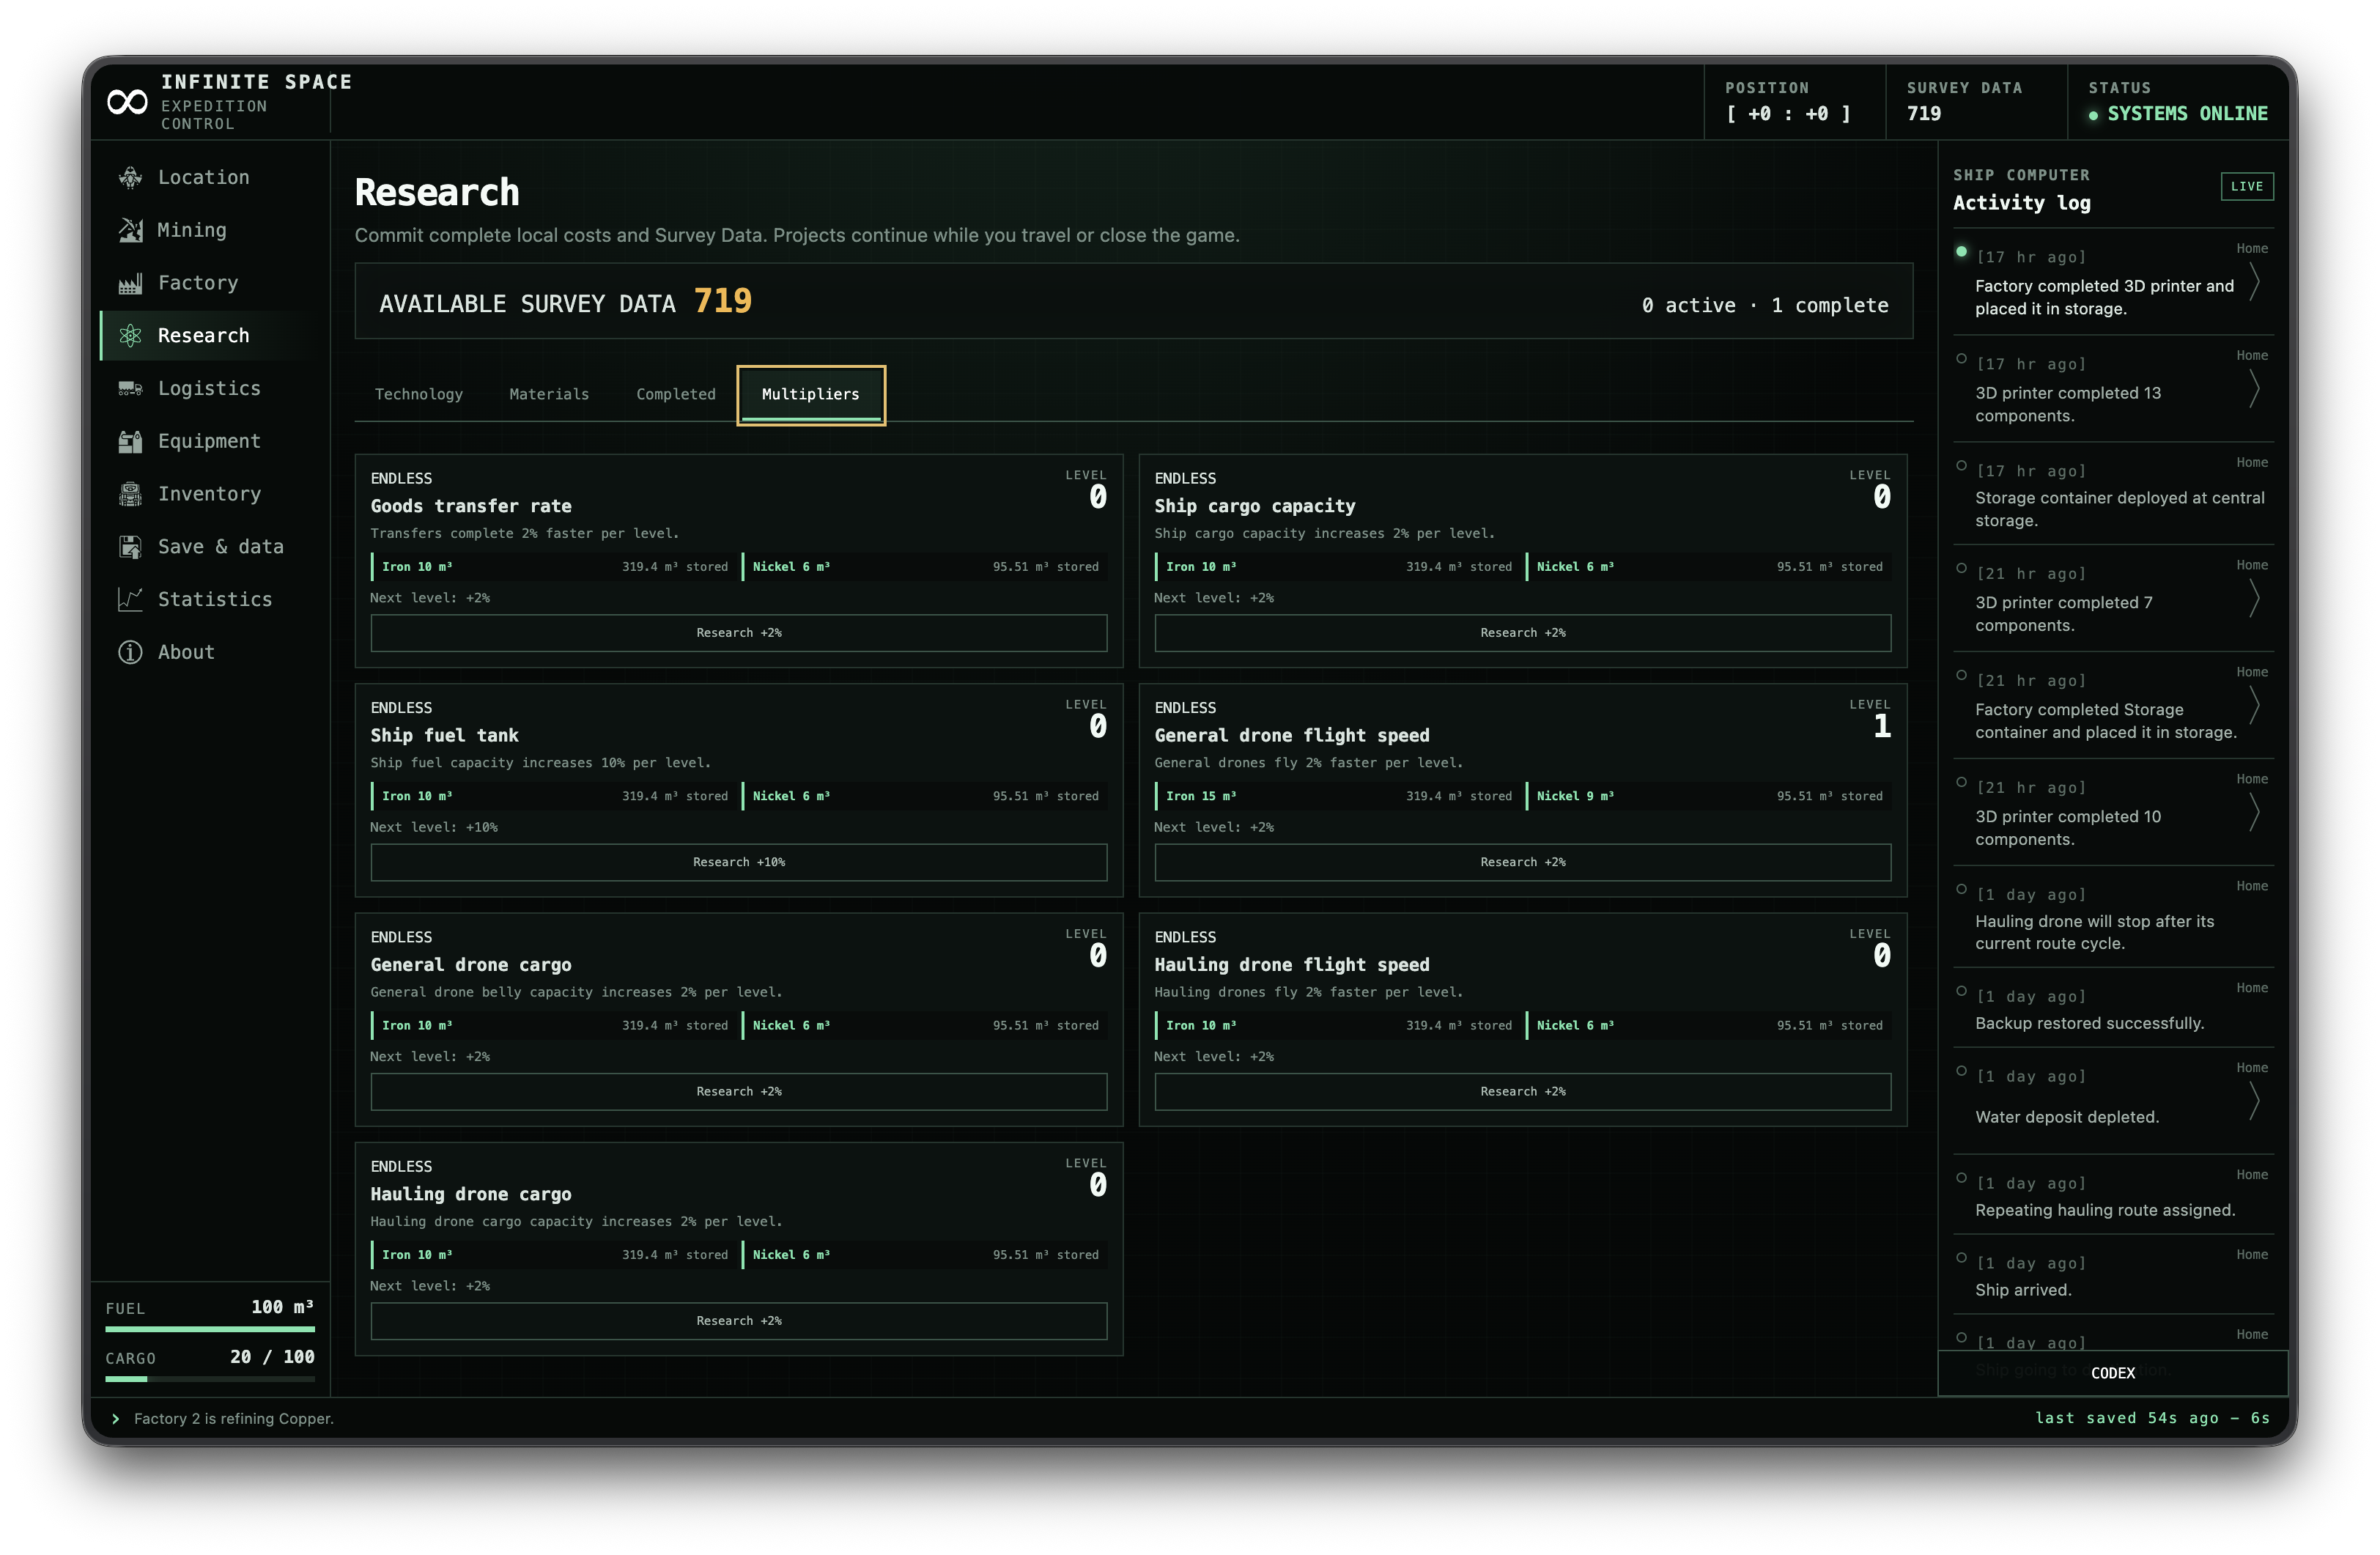Click the 'Repeating hauling route assigned.' entry
This screenshot has width=2380, height=1555.
pyautogui.click(x=2113, y=1194)
